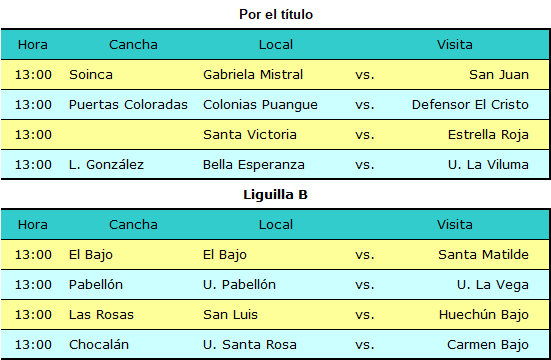Click the 'Liguilla B' heading
Viewport: 551px width, 360px height.
point(276,195)
